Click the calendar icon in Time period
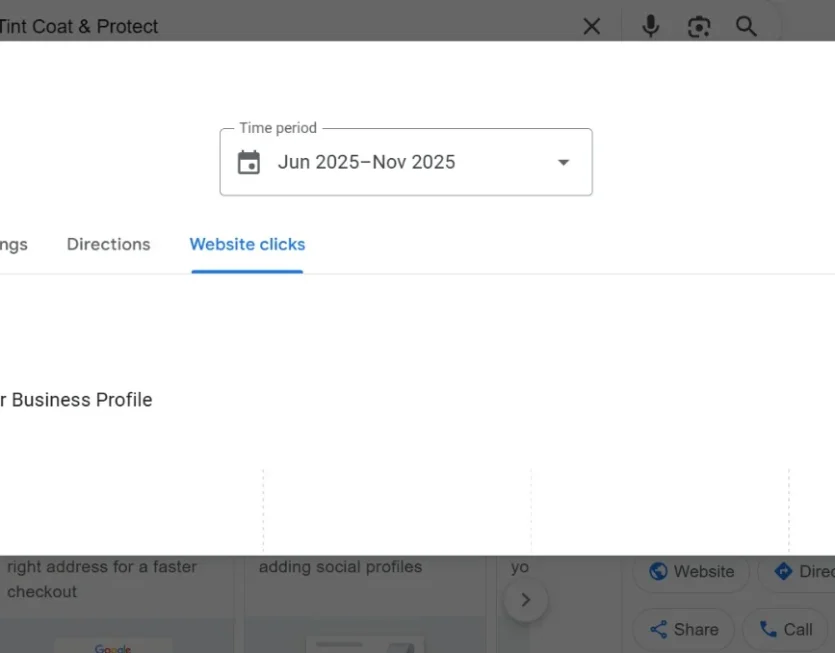 coord(249,162)
